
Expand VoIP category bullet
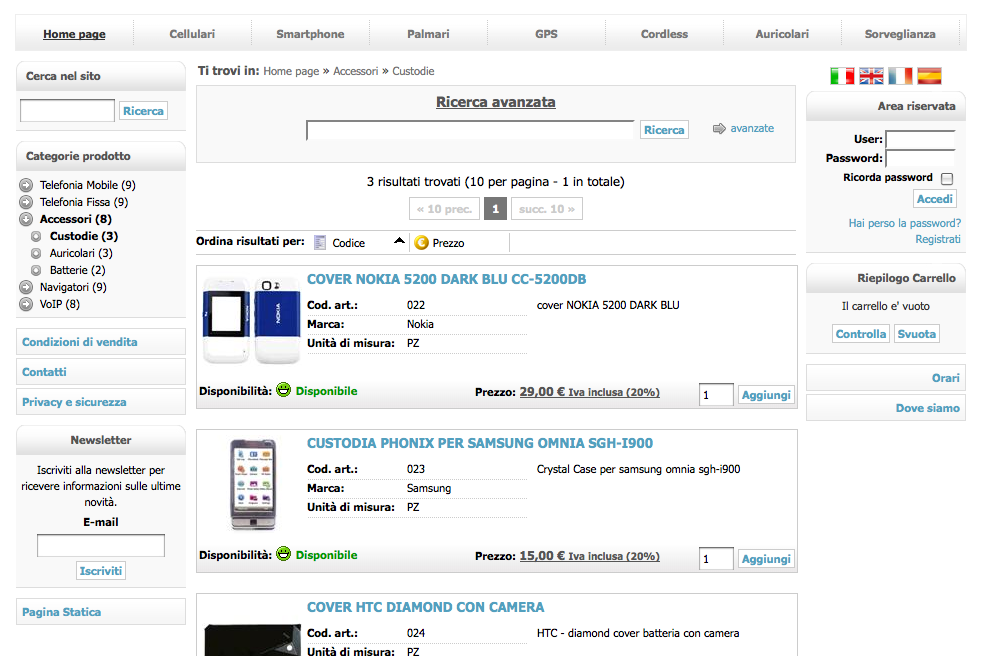tap(26, 304)
